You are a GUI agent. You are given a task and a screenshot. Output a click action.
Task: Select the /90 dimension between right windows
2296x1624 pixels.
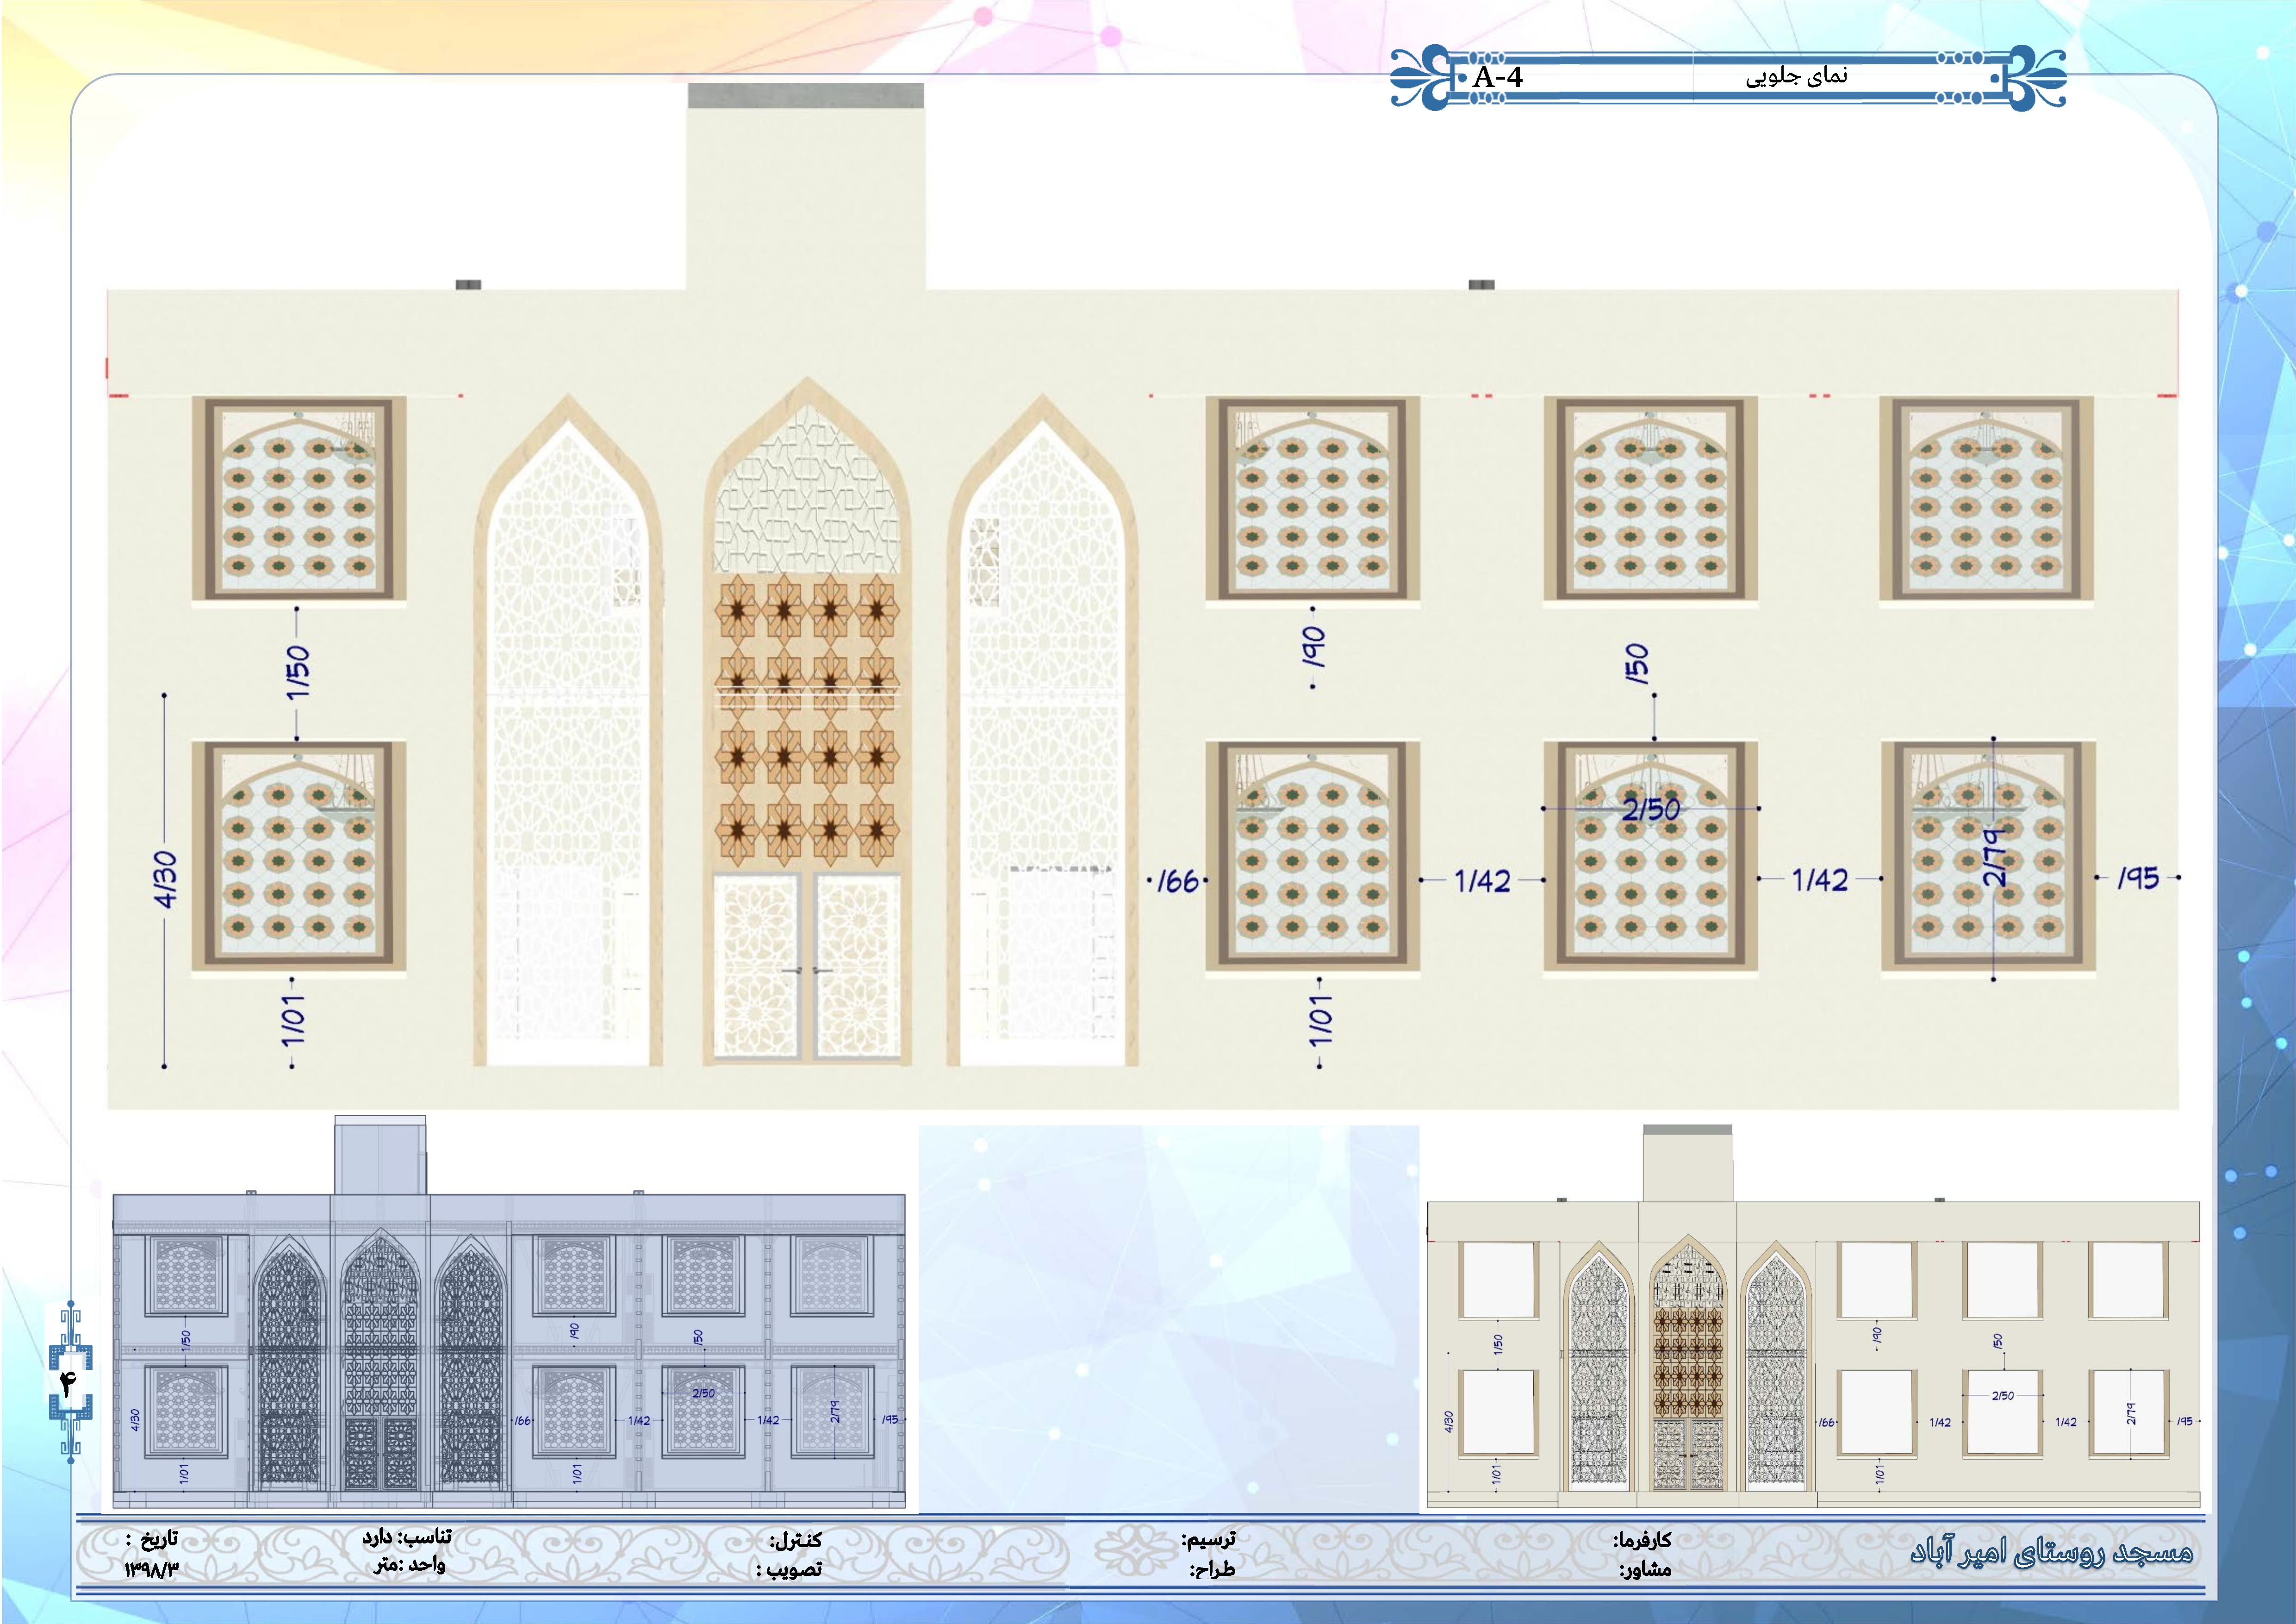click(x=1313, y=647)
